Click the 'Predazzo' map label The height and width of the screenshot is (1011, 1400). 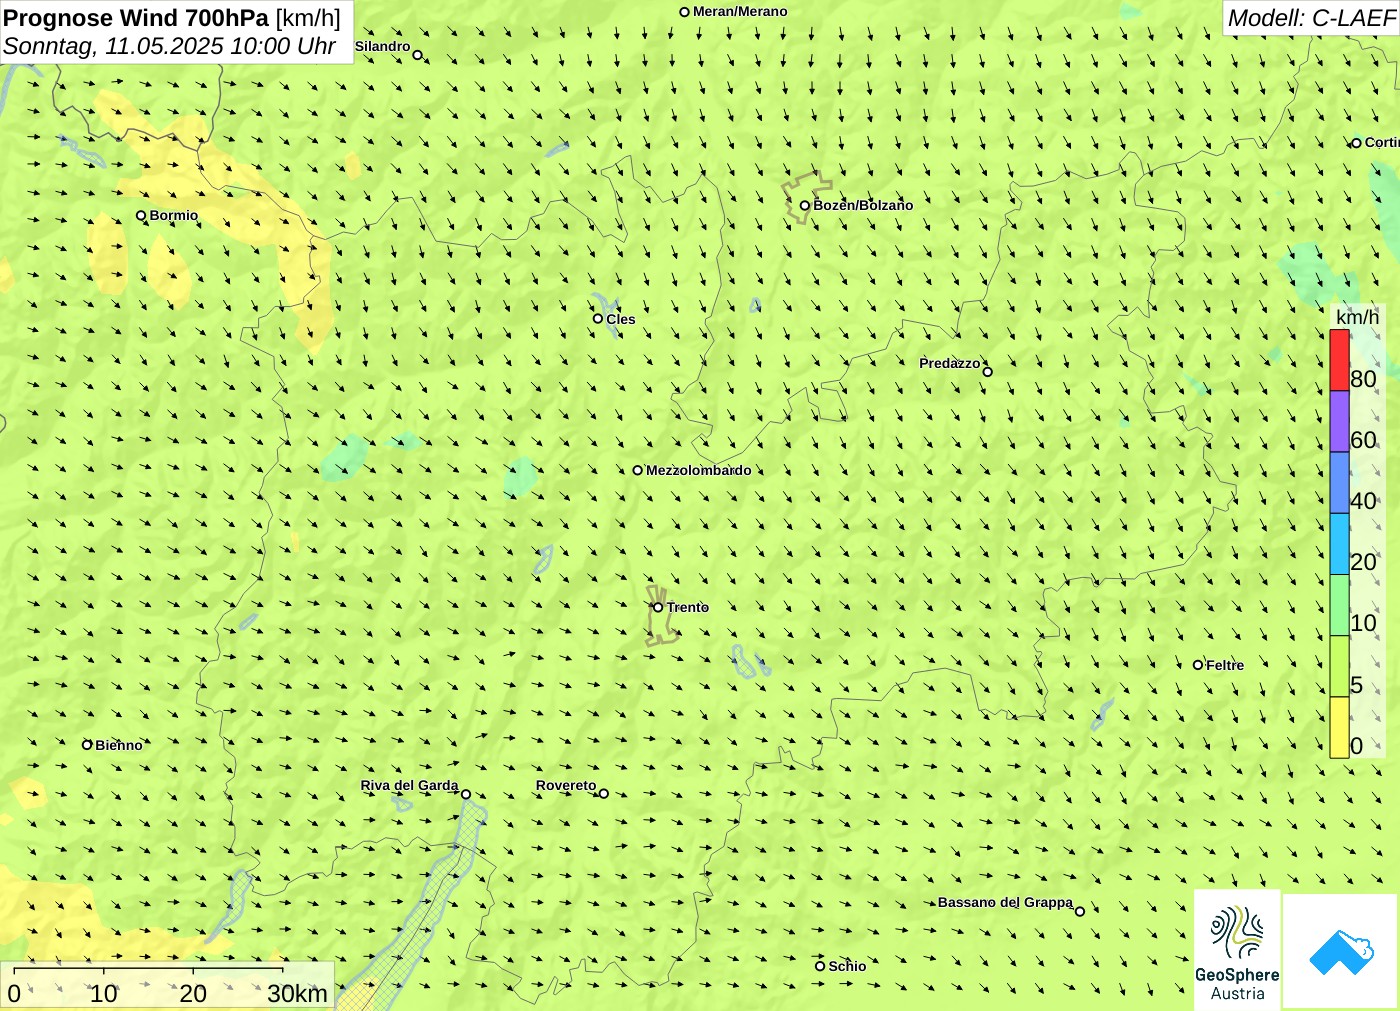pos(950,363)
